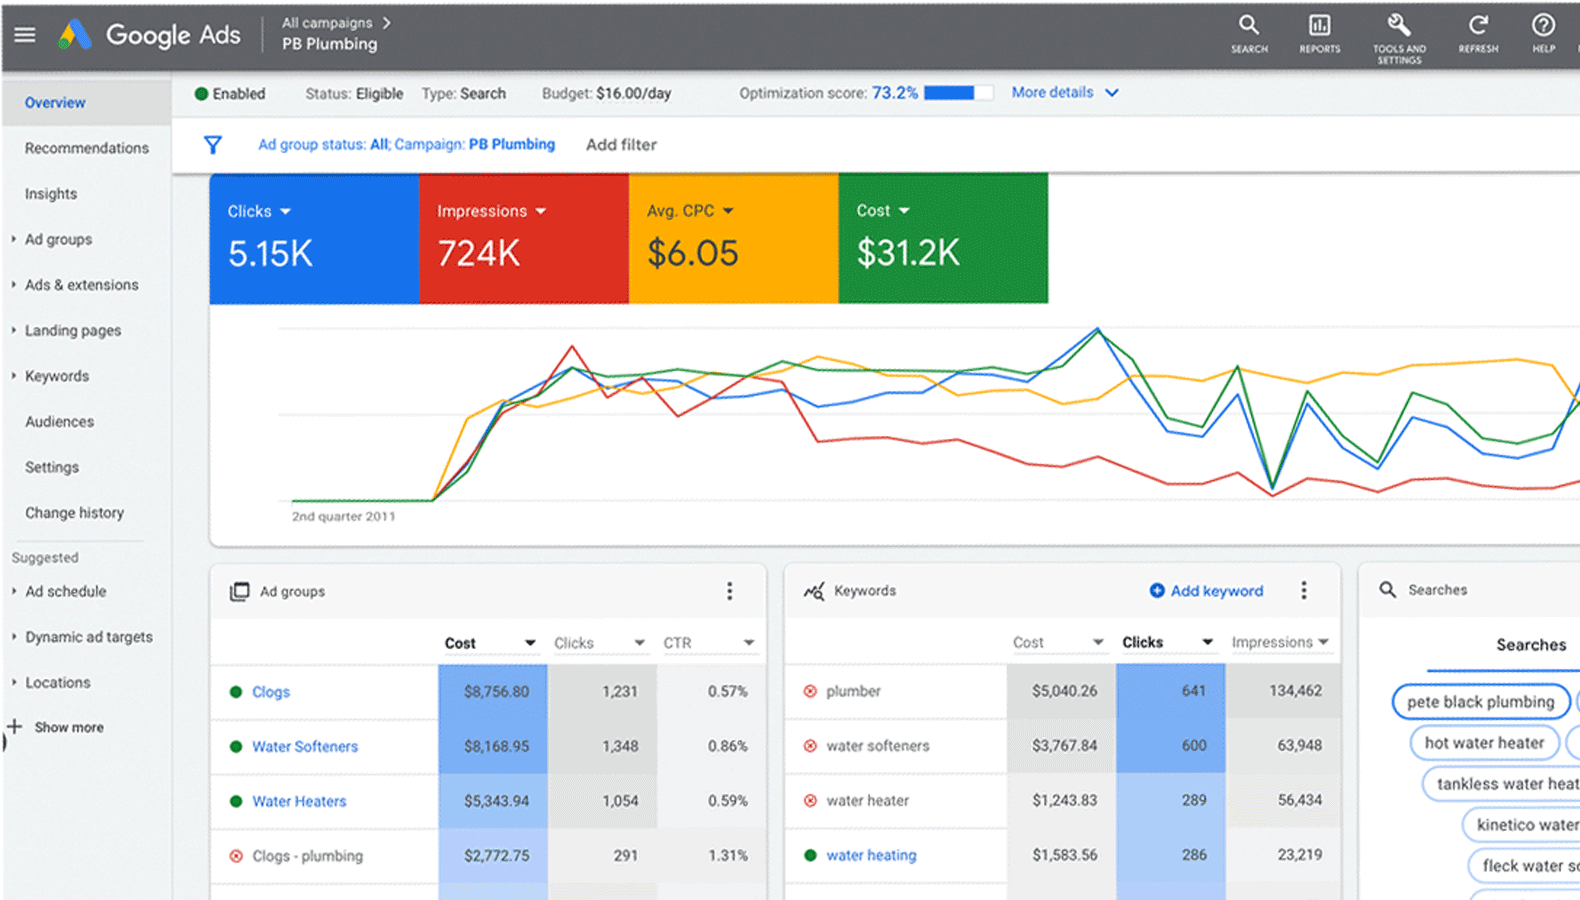
Task: Open Keywords Cost column dropdown
Action: [x=1098, y=642]
